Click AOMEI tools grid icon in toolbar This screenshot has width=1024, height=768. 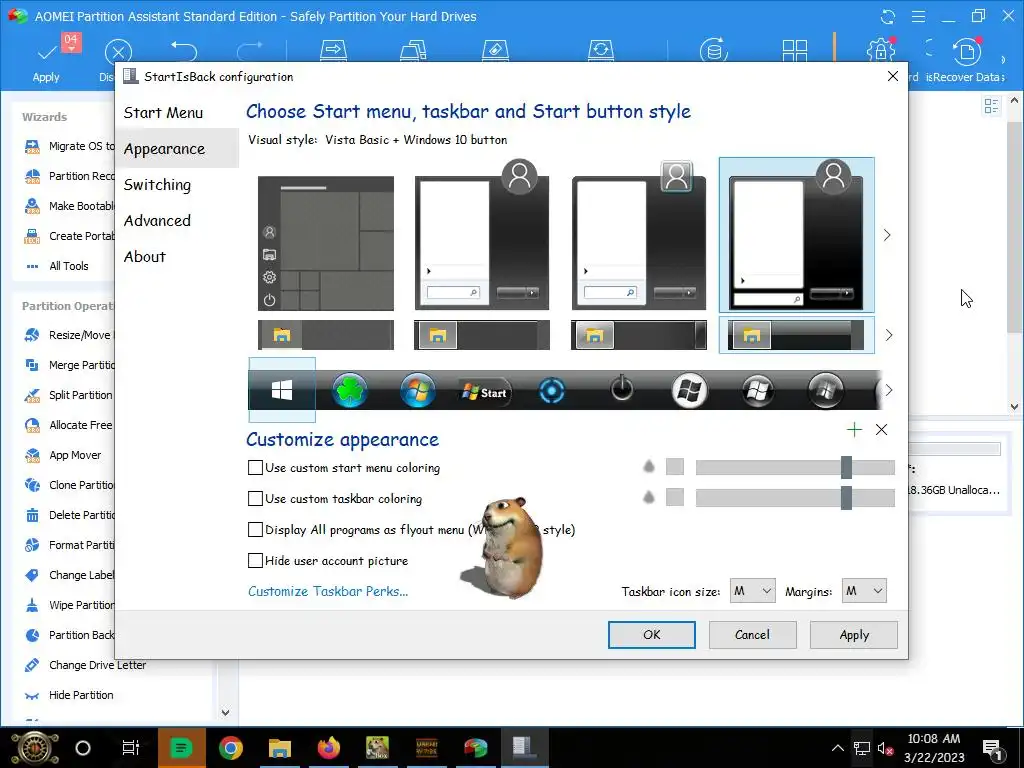[x=795, y=51]
